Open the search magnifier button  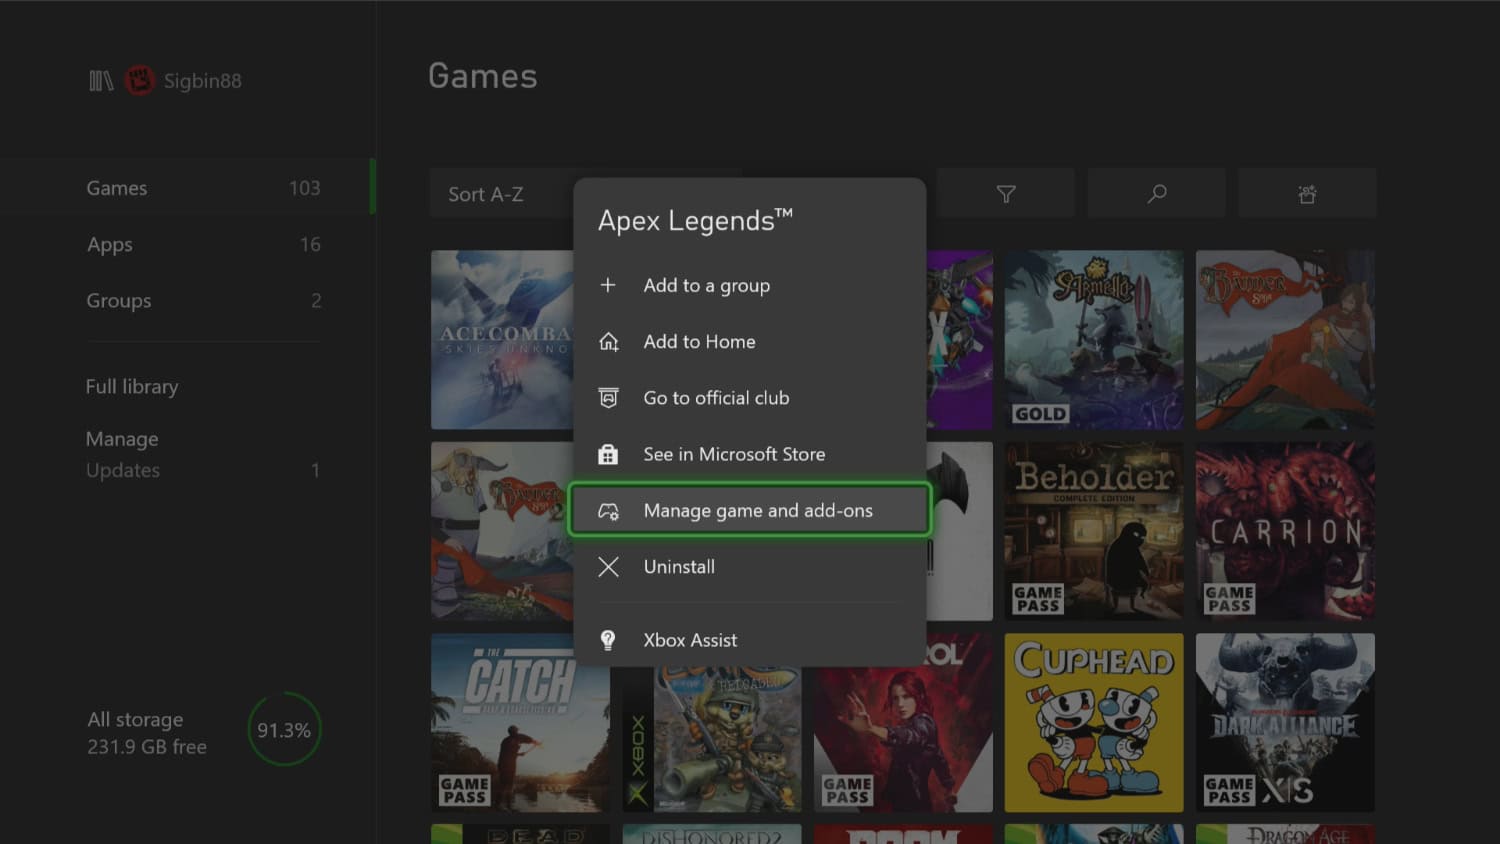point(1157,194)
